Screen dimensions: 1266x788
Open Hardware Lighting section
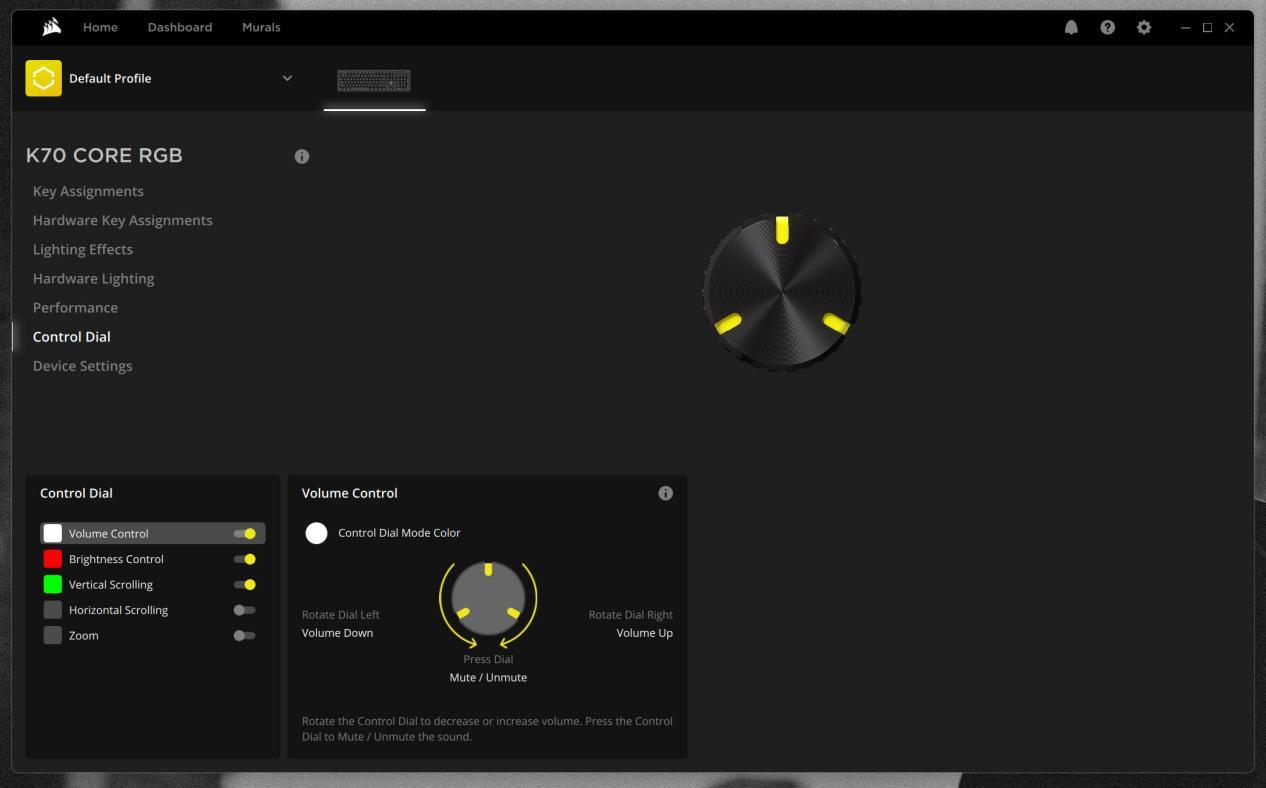94,278
